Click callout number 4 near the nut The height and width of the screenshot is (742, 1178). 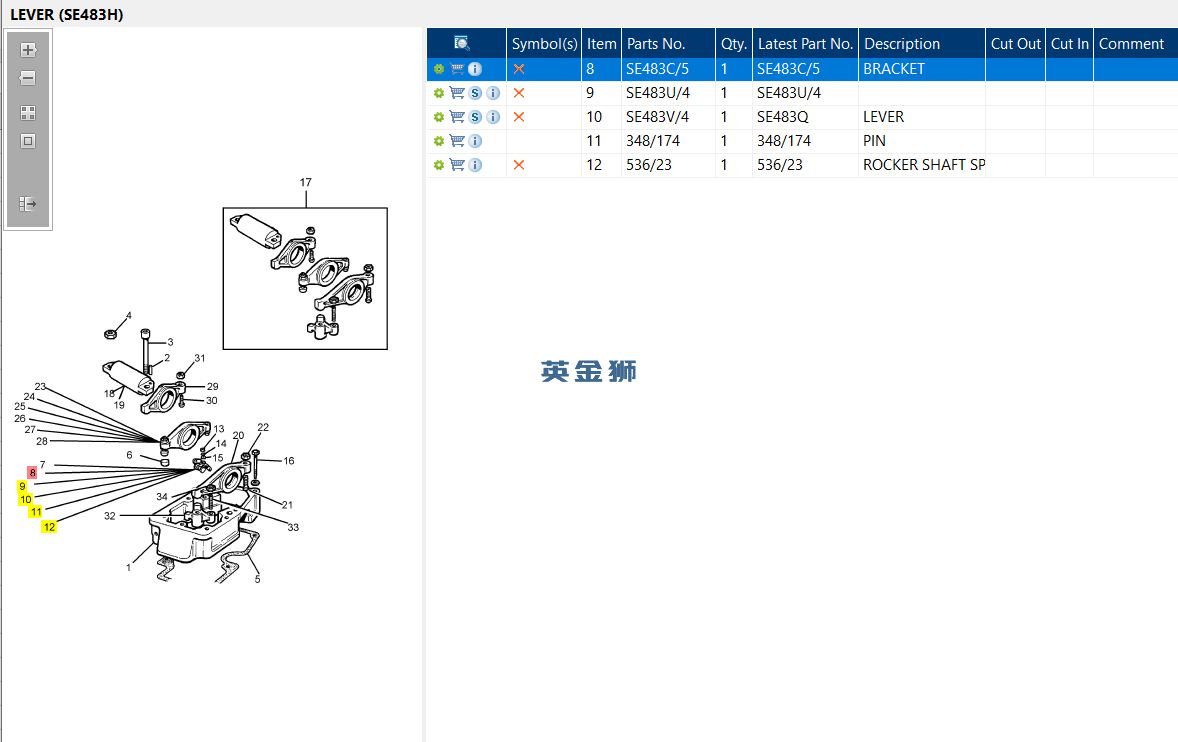[x=128, y=315]
